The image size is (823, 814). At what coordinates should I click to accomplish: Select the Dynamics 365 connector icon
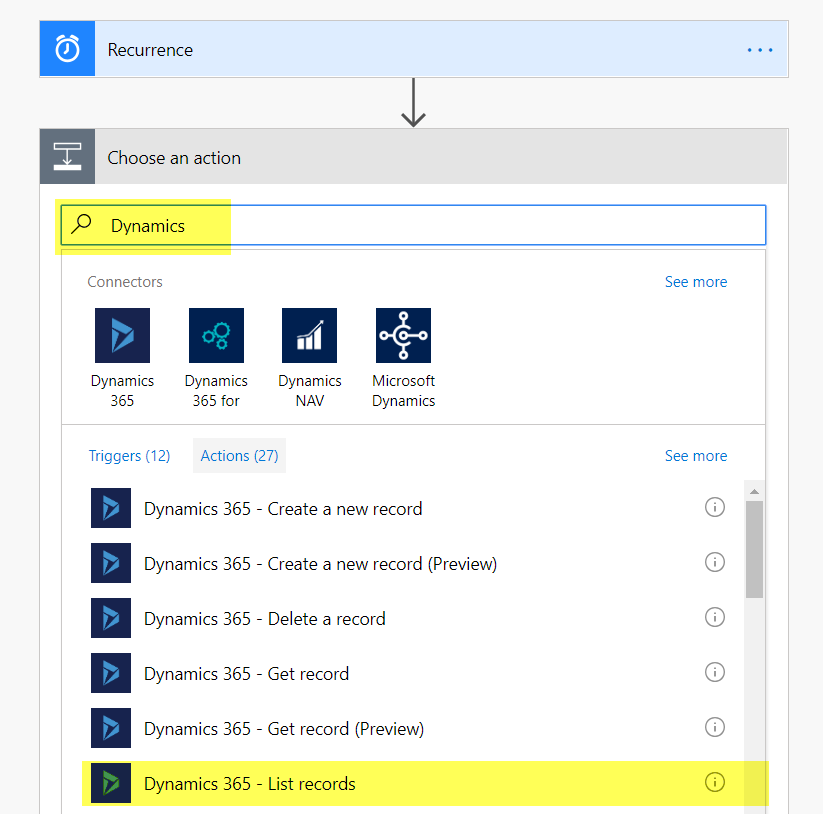122,335
